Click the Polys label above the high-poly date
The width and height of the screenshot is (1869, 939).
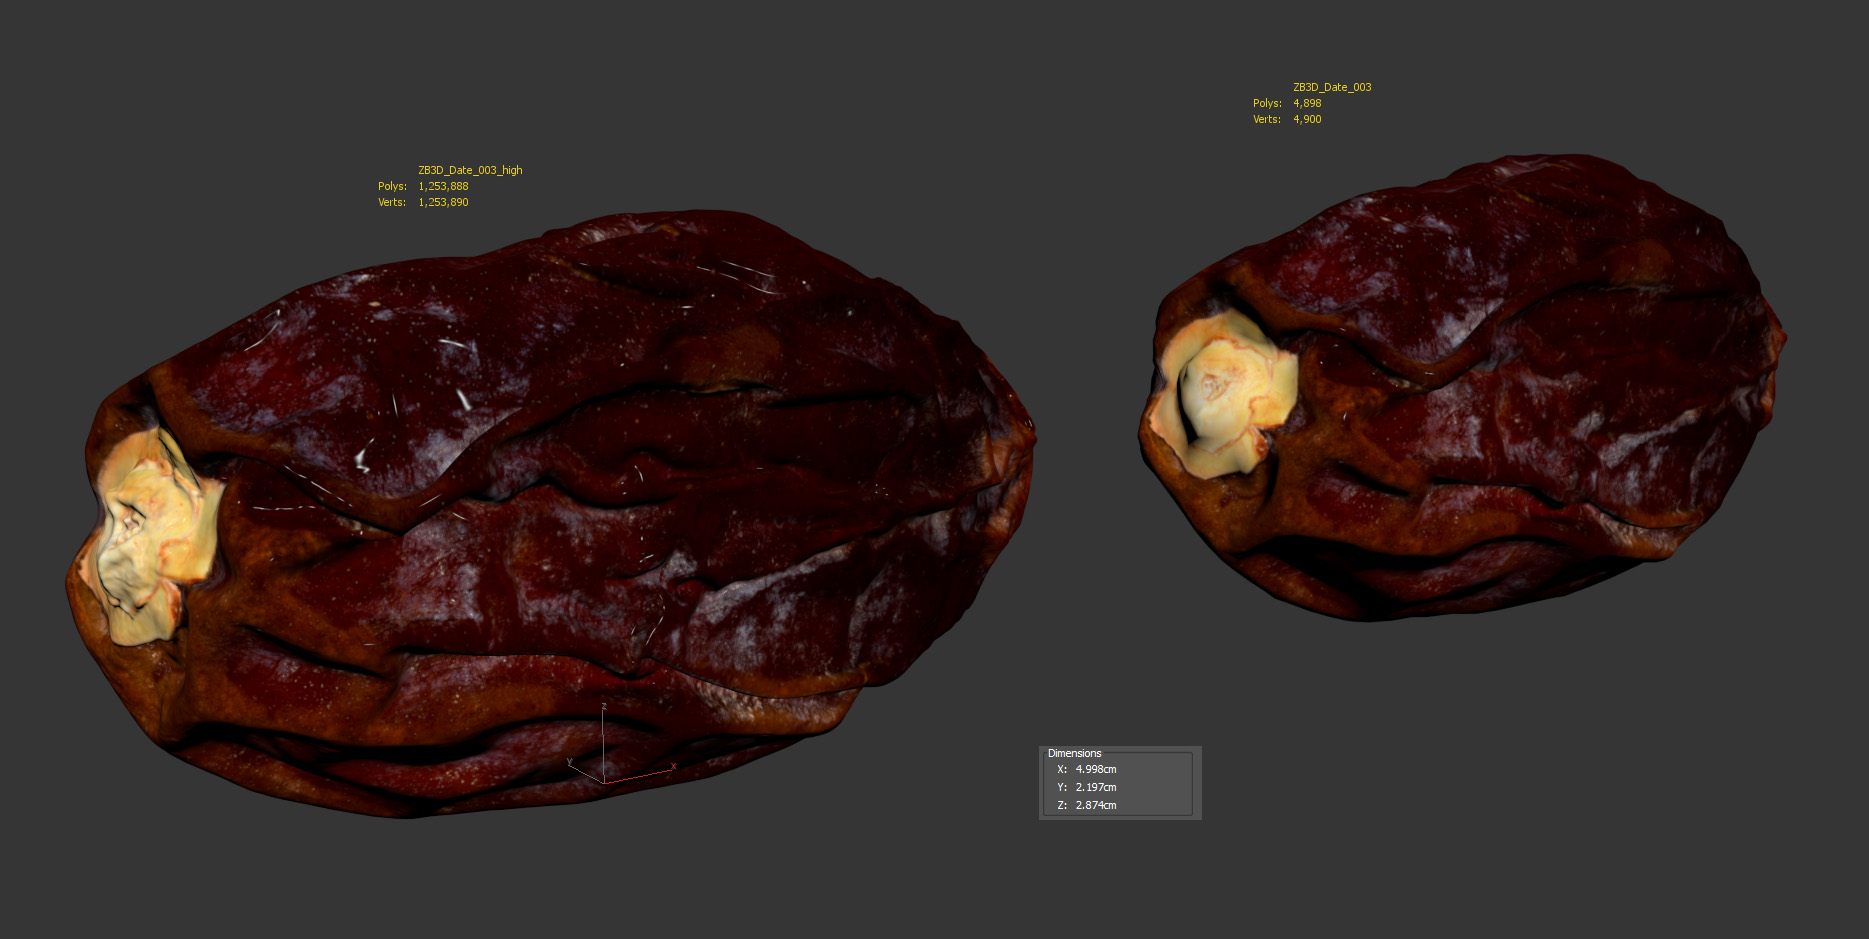(392, 186)
